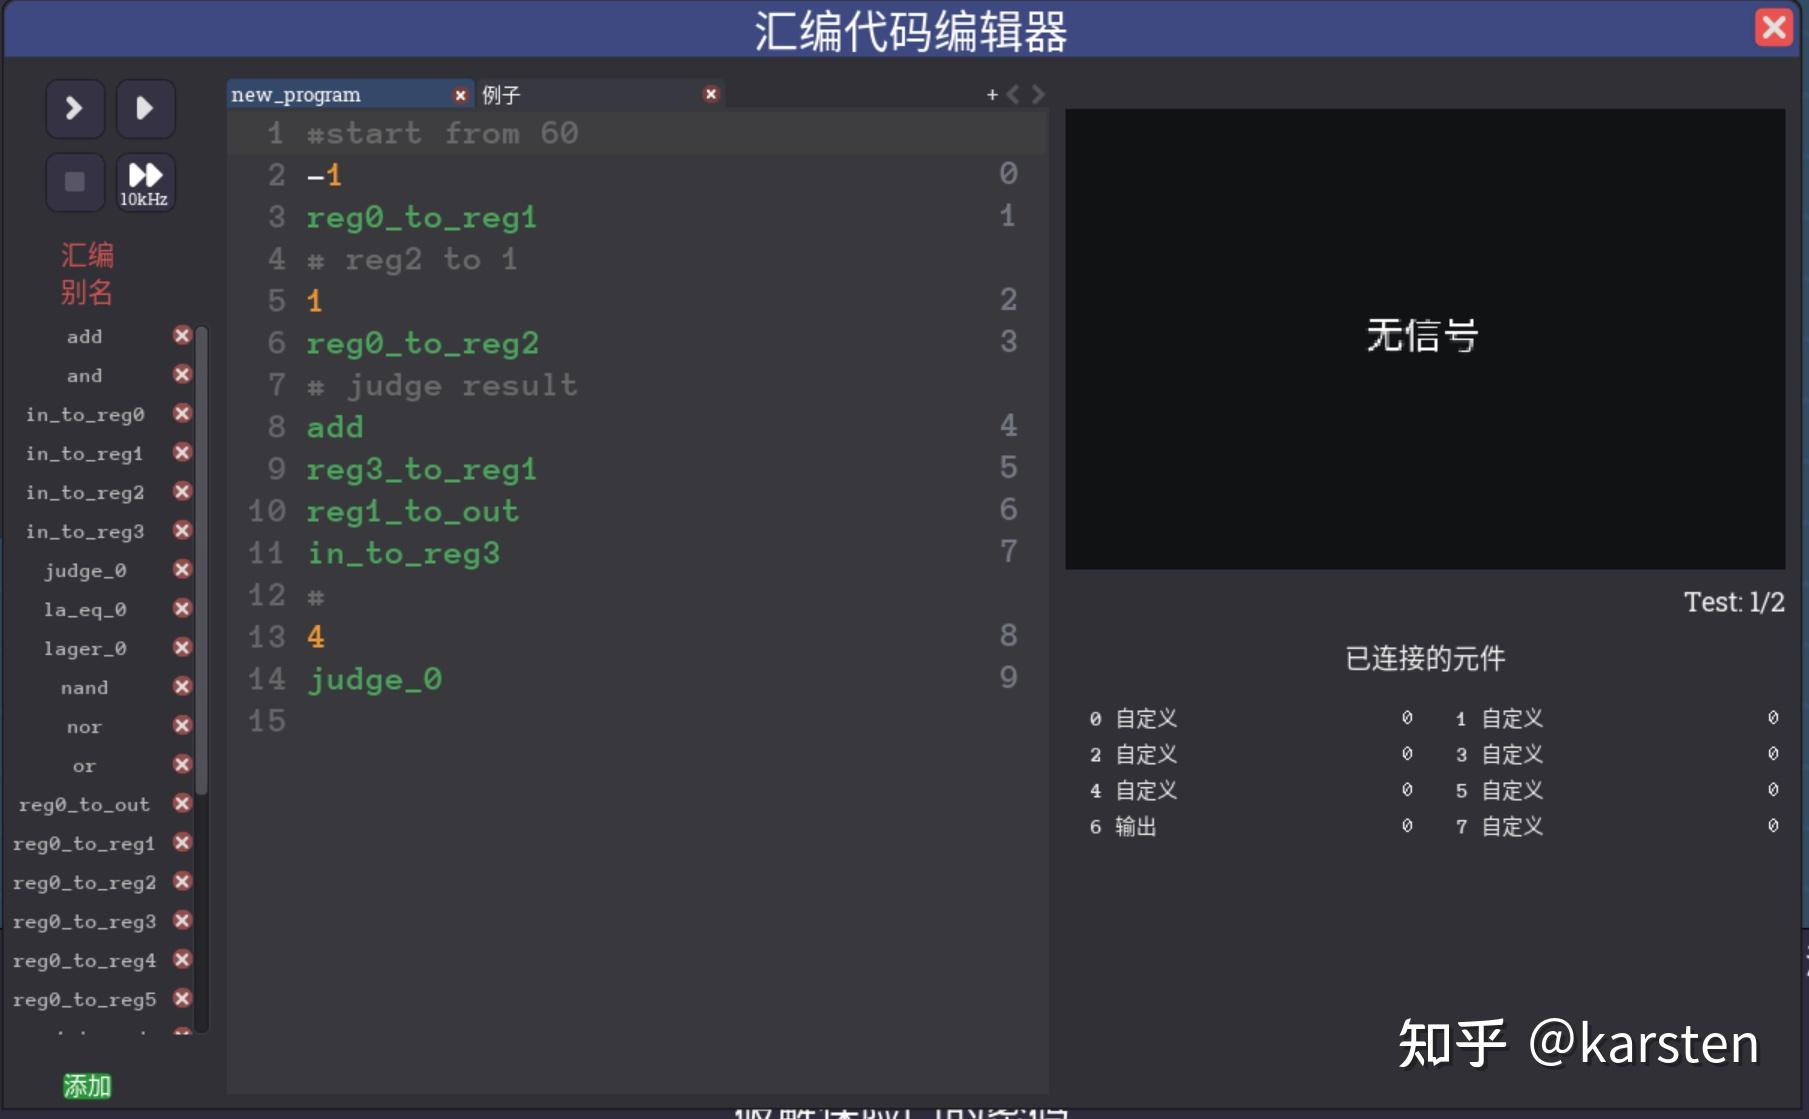This screenshot has width=1809, height=1119.
Task: Delete the add alias
Action: pos(182,335)
